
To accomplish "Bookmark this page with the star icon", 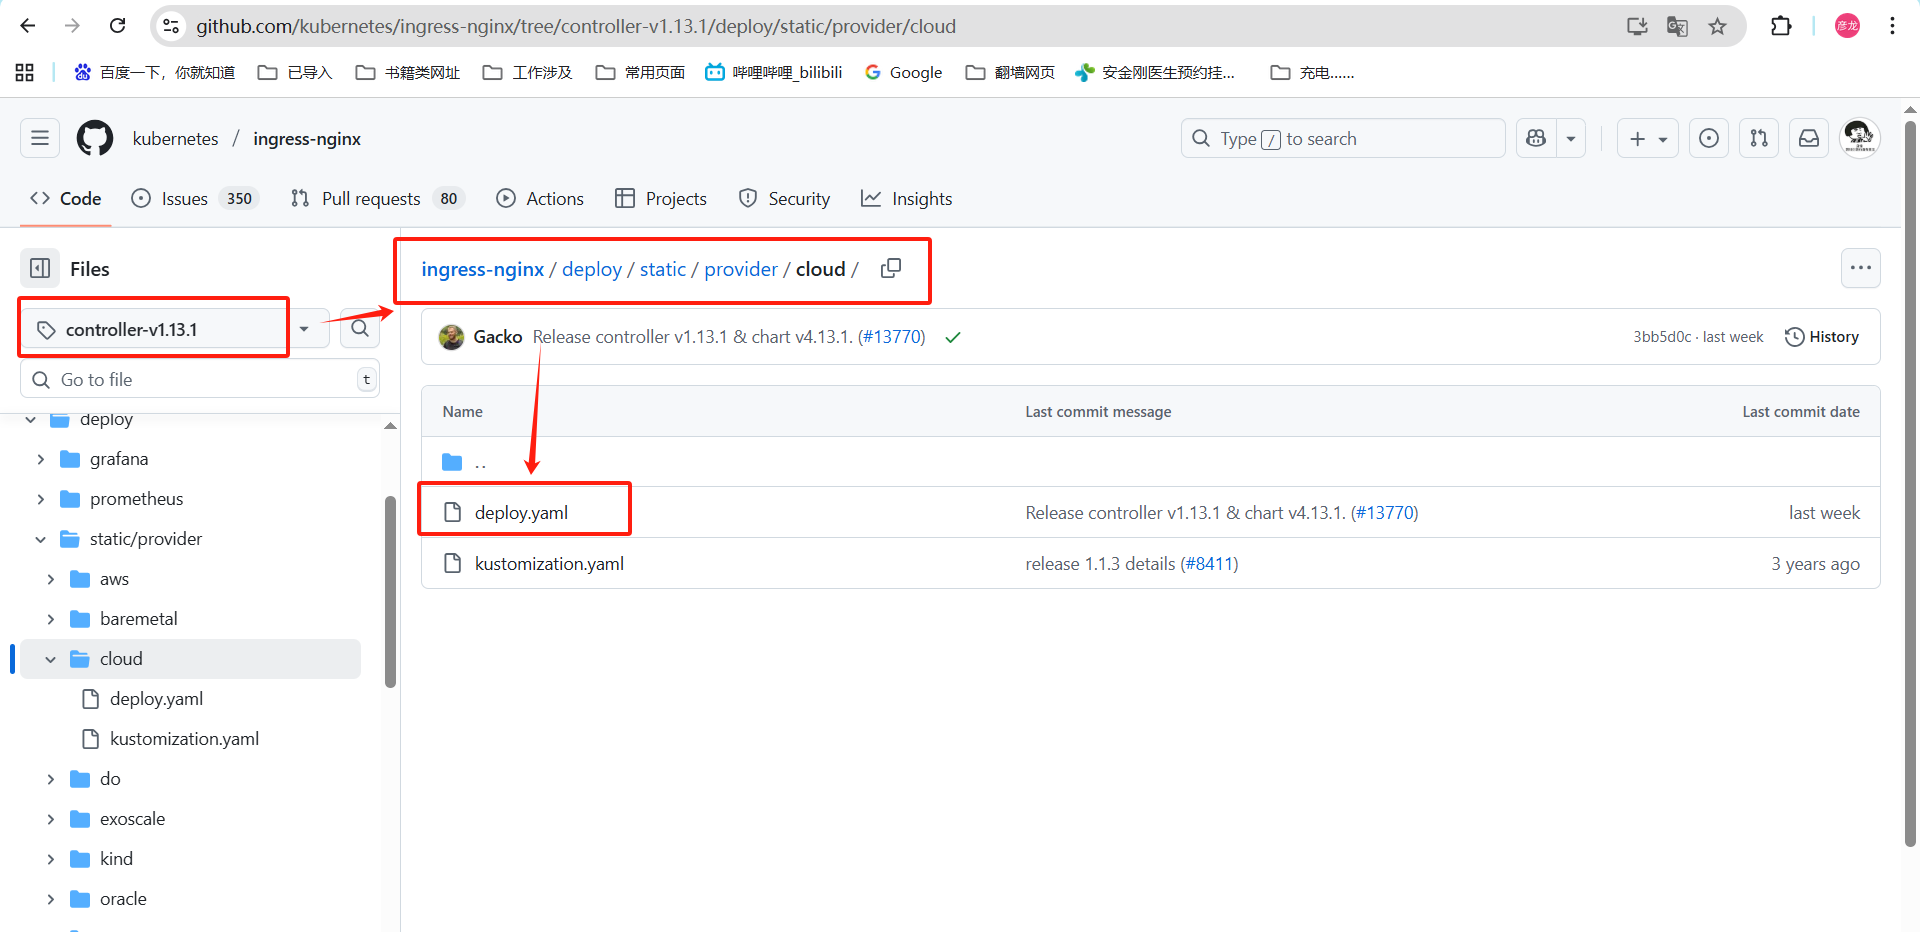I will click(1717, 26).
